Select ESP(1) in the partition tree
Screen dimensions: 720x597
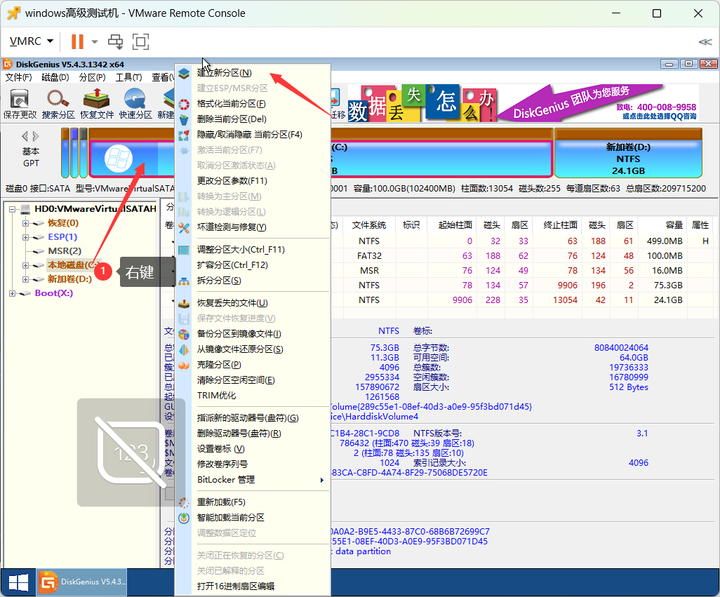pos(62,237)
